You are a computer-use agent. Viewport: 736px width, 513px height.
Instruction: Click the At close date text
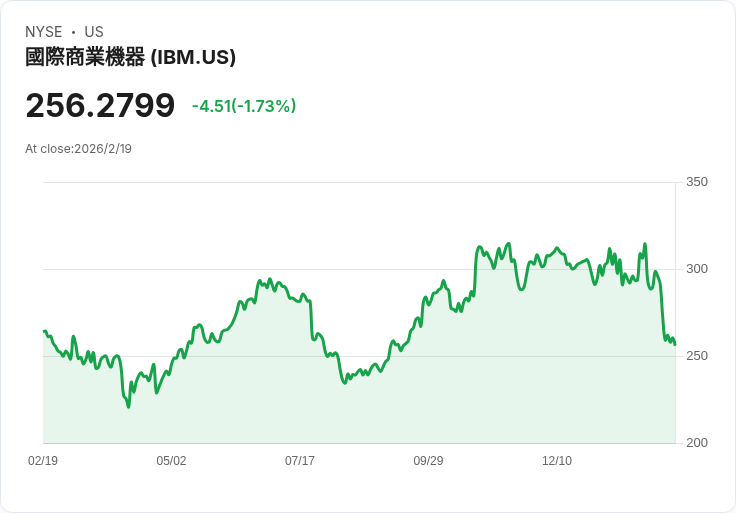pyautogui.click(x=78, y=149)
